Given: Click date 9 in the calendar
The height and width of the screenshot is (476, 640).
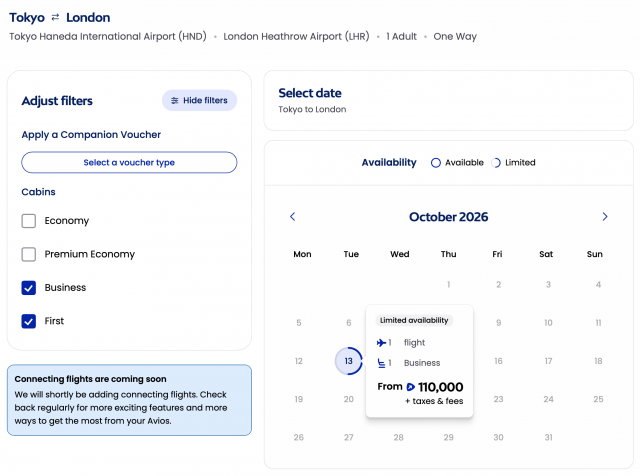Looking at the screenshot, I should click(x=498, y=323).
